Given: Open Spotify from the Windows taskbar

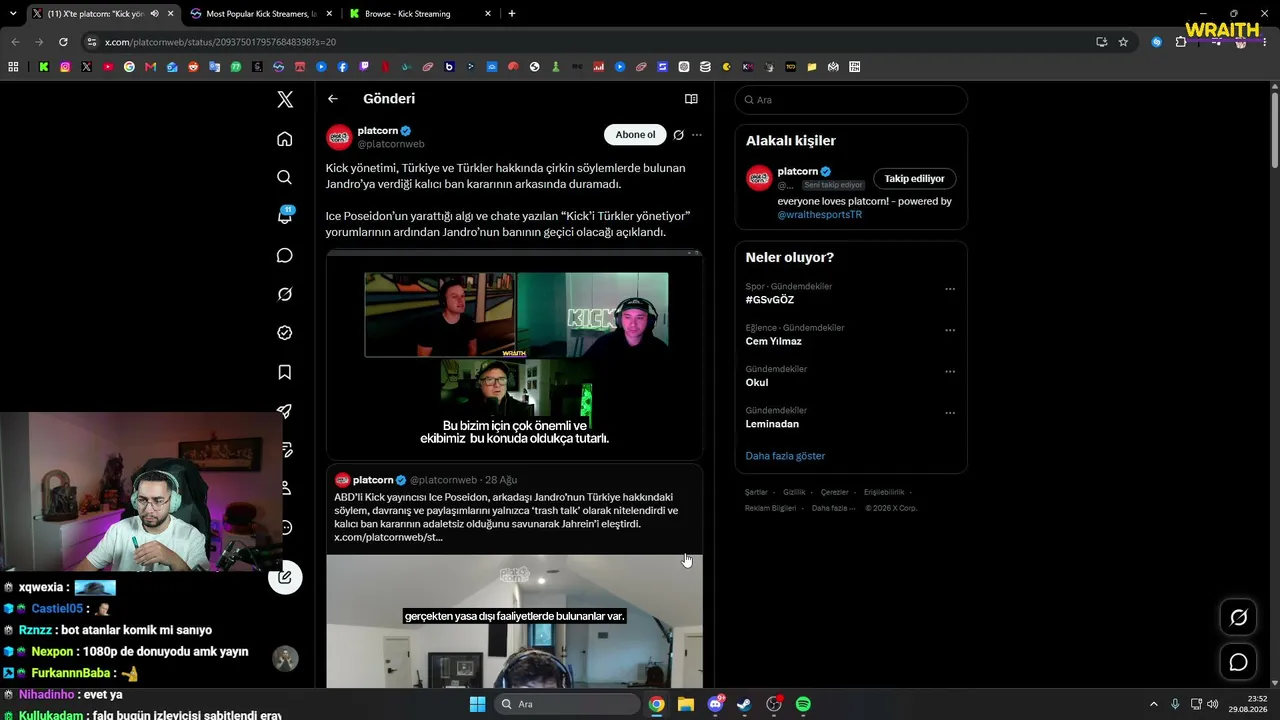Looking at the screenshot, I should click(x=803, y=704).
